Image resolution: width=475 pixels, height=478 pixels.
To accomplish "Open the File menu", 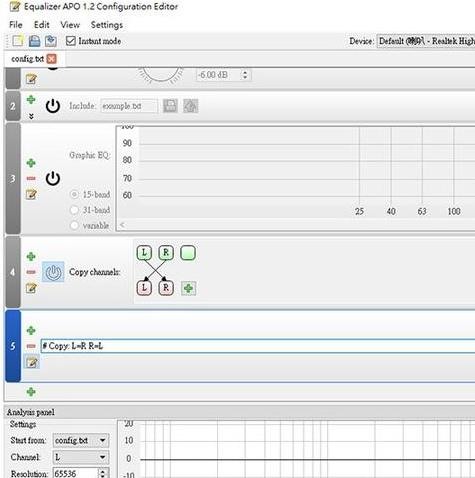I will click(x=16, y=25).
